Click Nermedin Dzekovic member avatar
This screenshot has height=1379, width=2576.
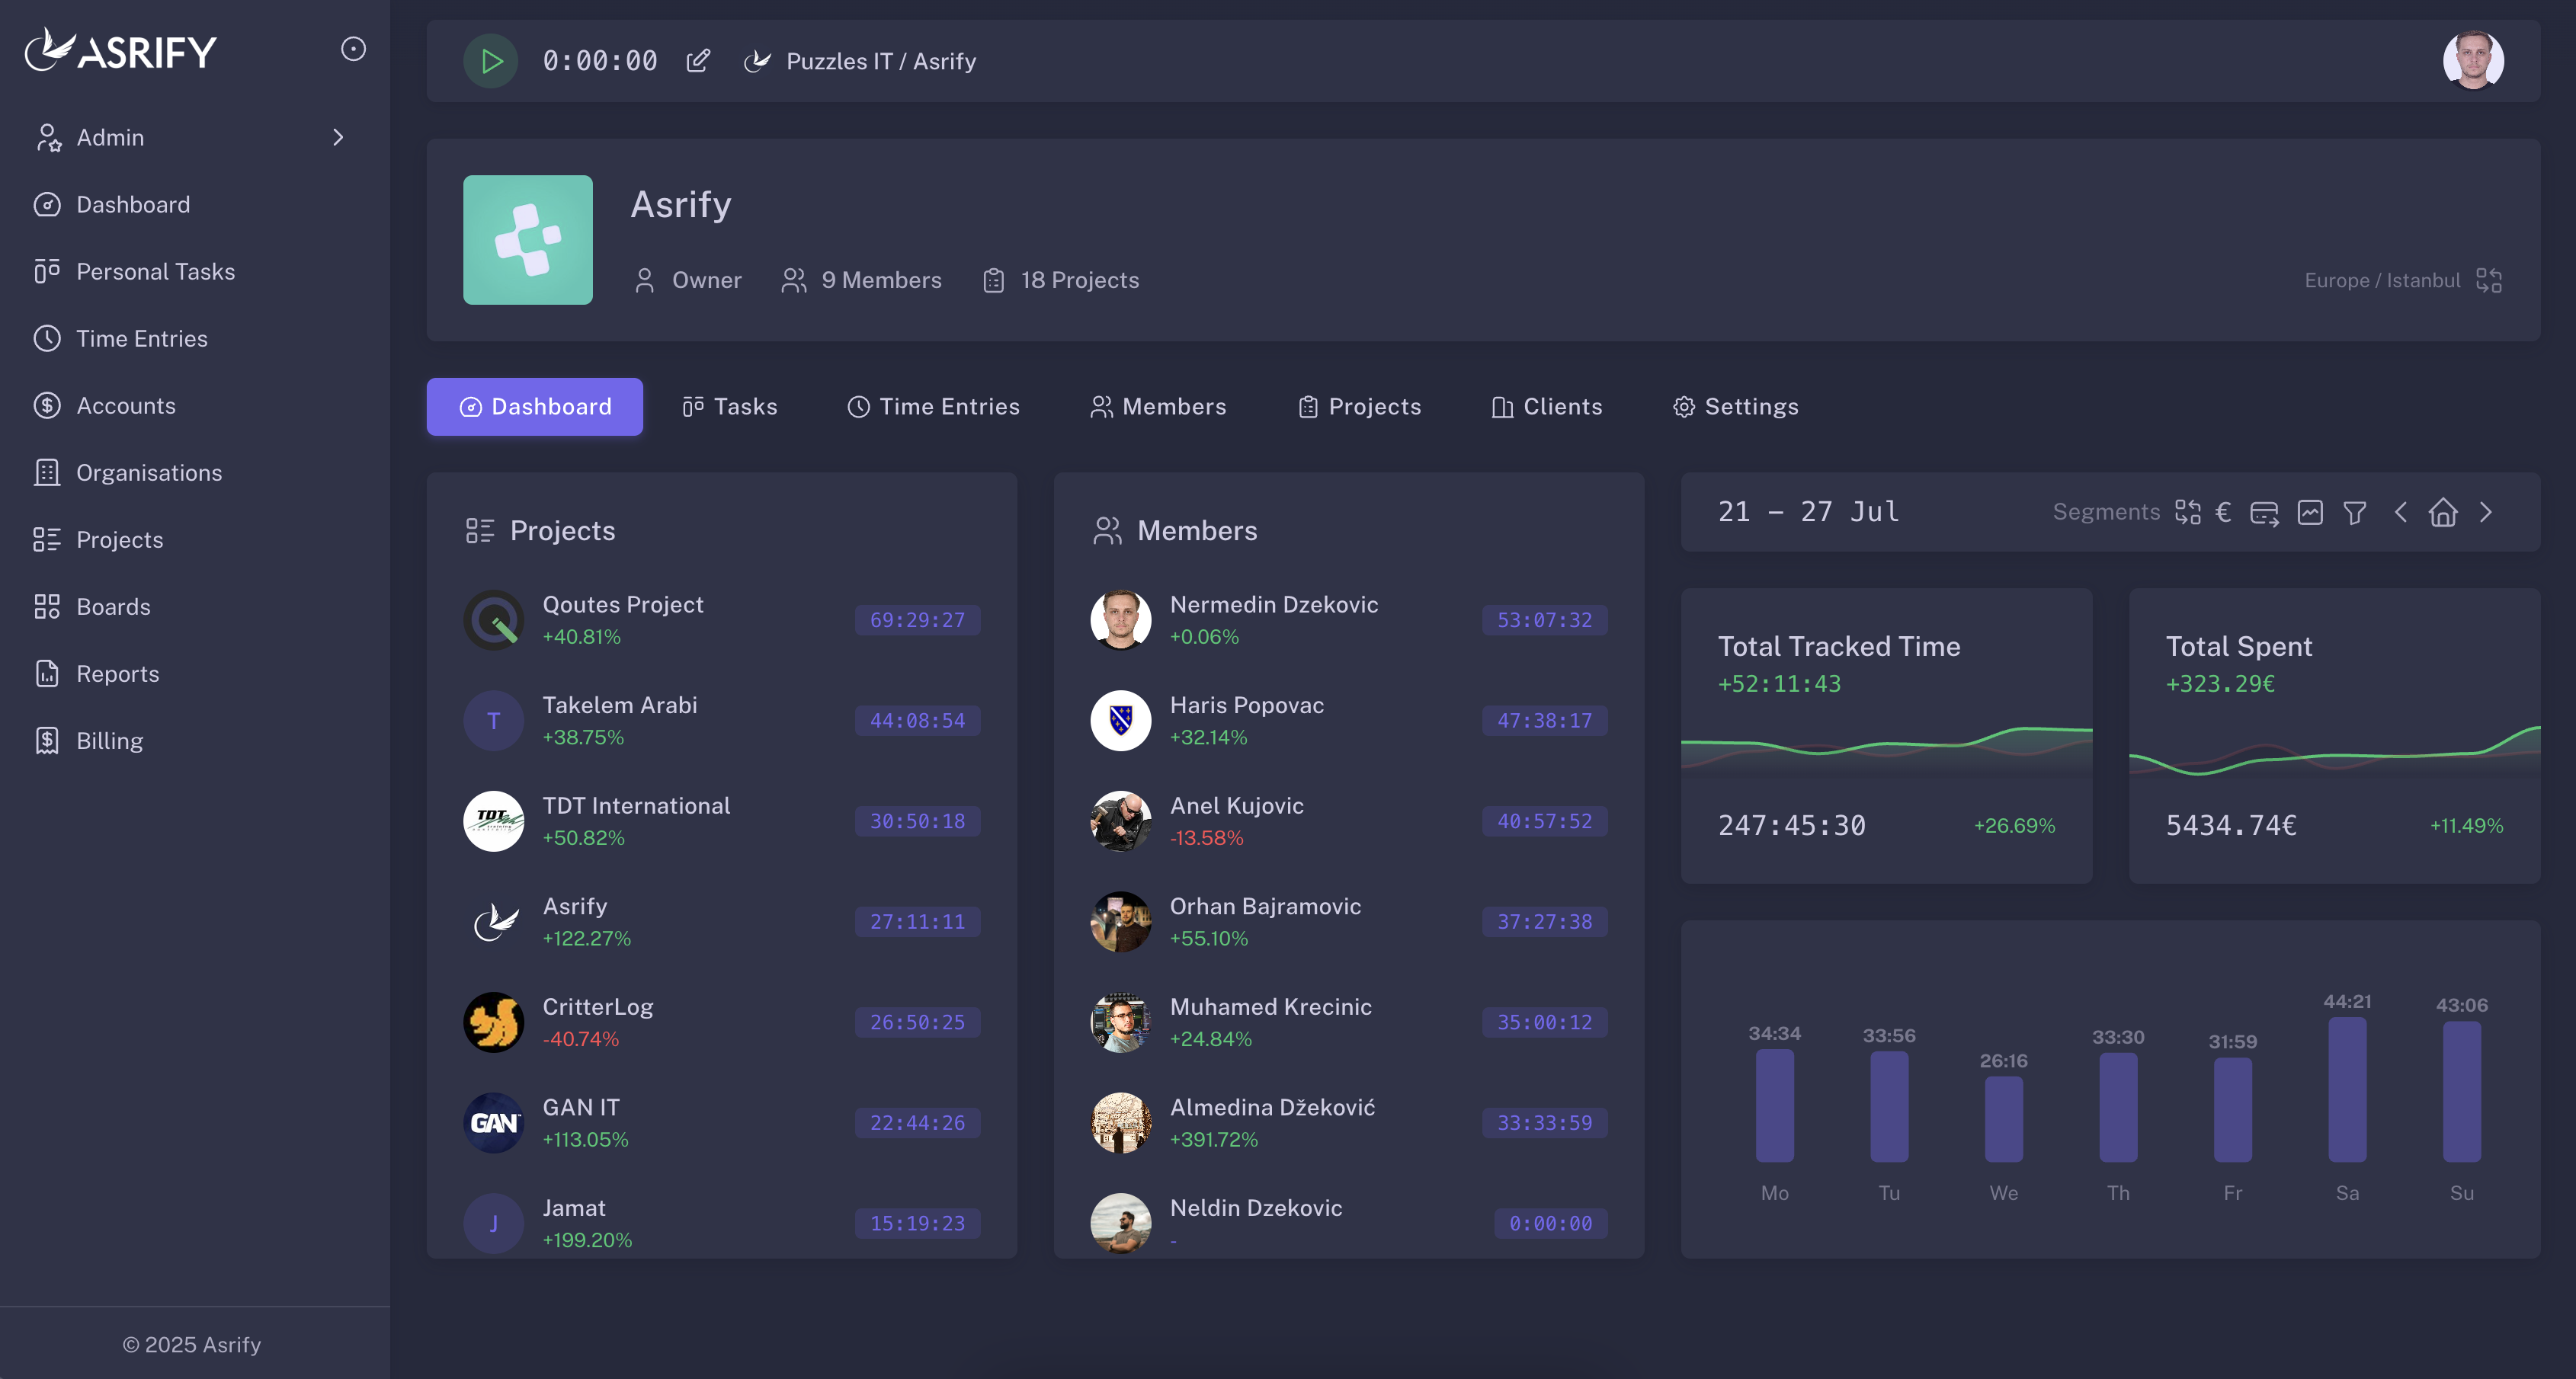1120,620
